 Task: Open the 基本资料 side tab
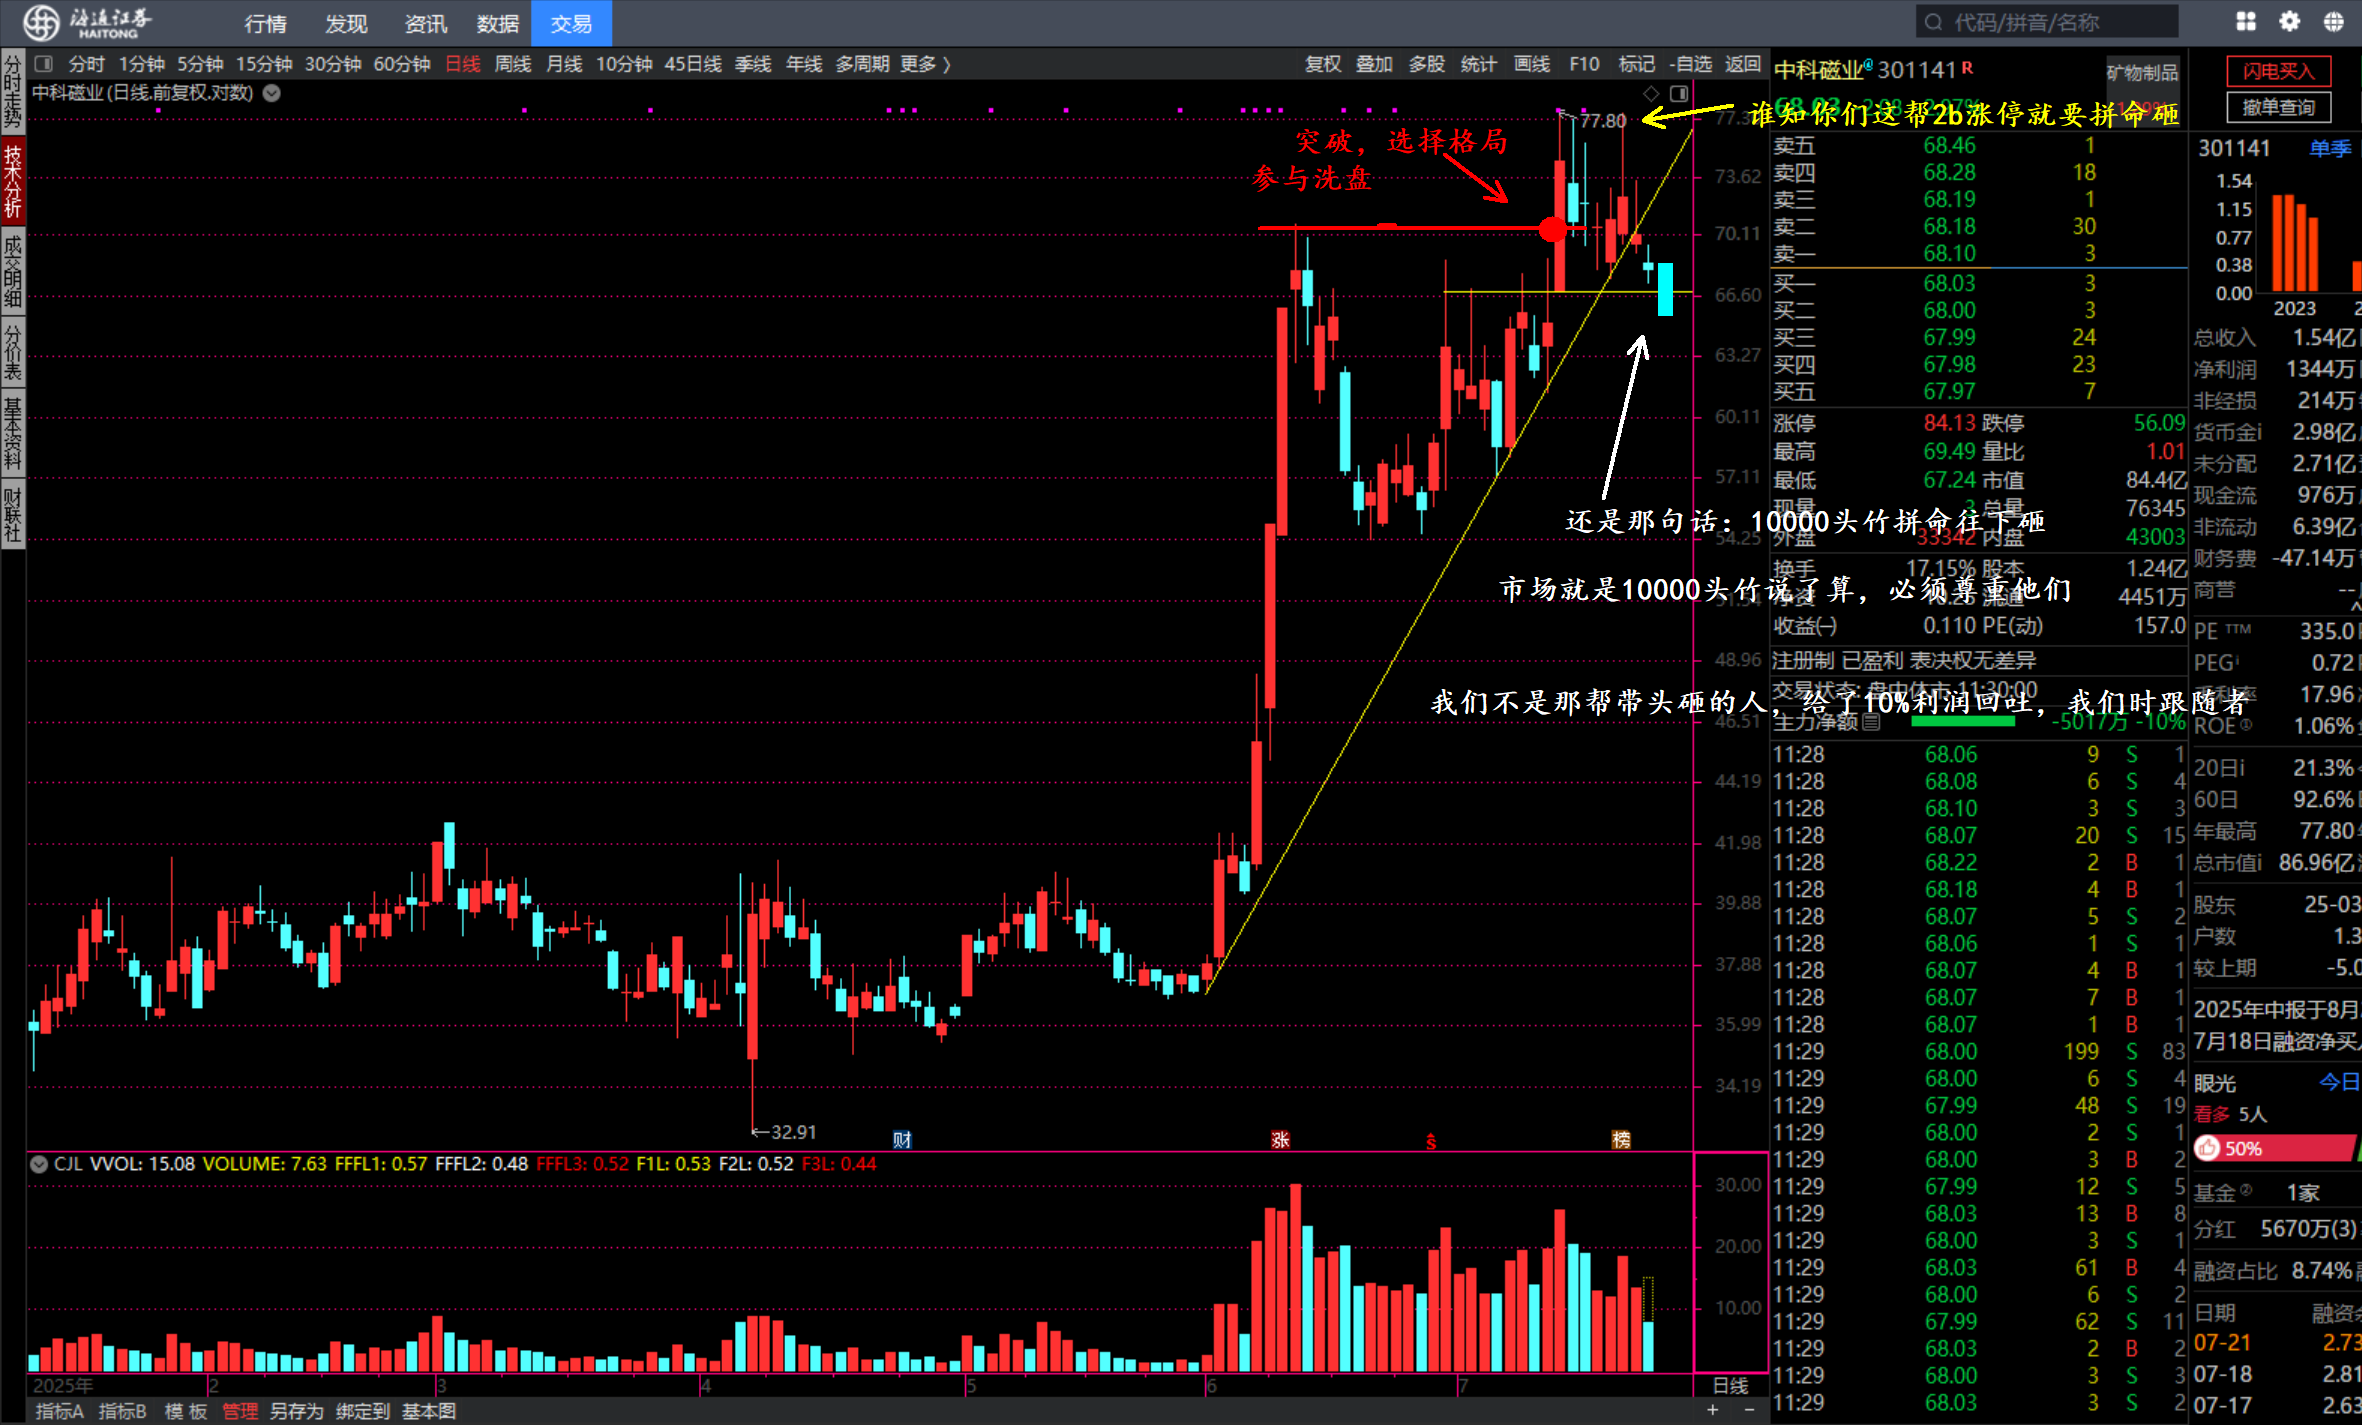point(13,432)
